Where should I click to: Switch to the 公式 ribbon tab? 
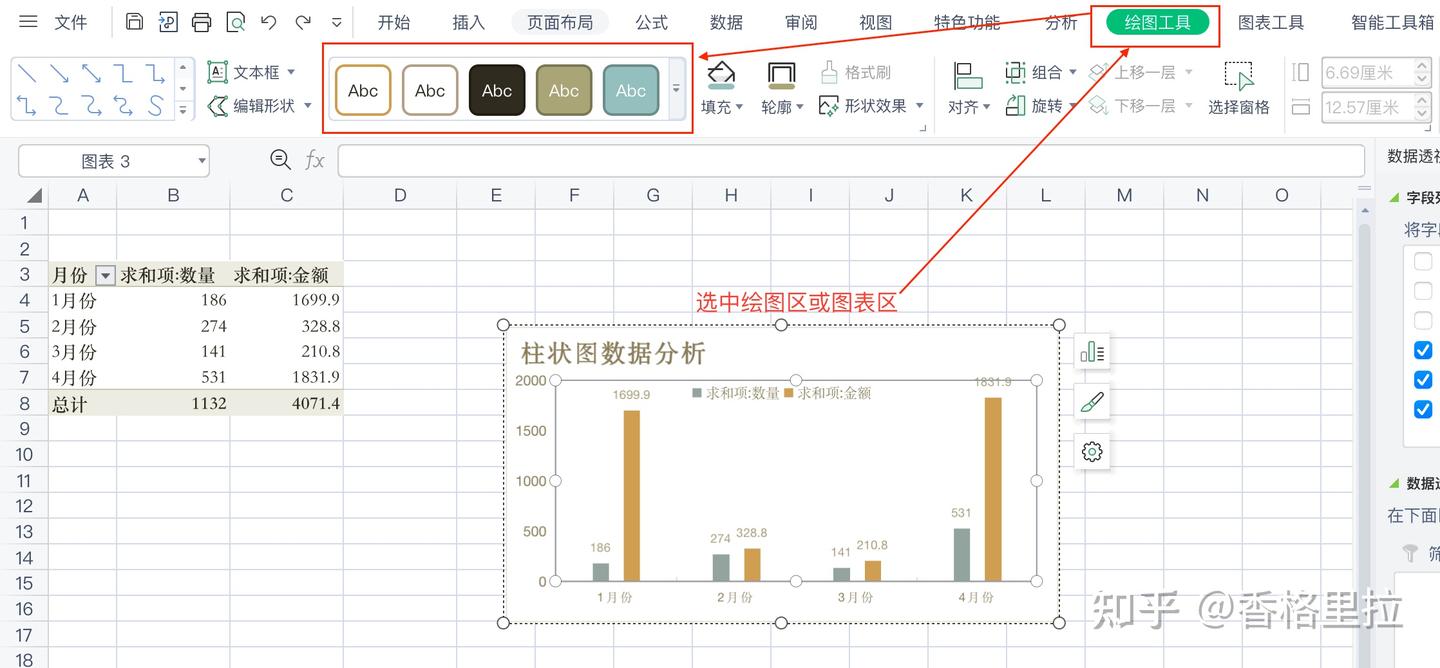(651, 22)
